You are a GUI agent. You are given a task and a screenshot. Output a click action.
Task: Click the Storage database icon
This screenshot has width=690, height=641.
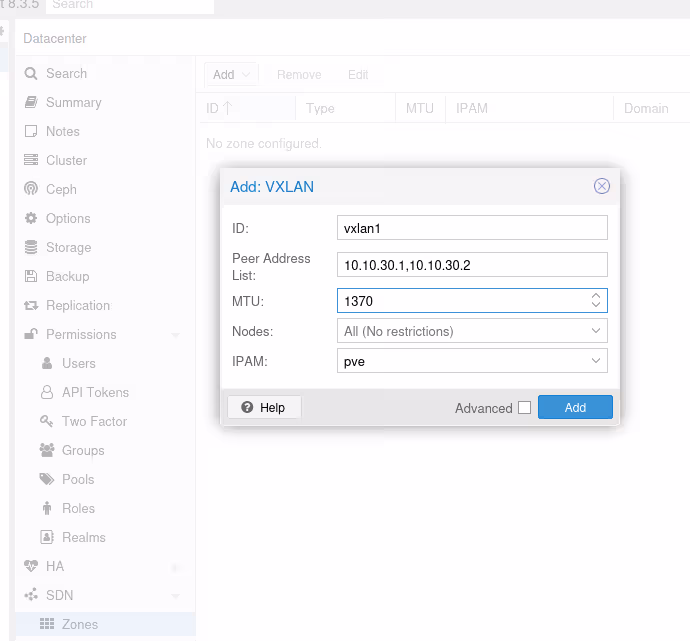click(x=31, y=247)
